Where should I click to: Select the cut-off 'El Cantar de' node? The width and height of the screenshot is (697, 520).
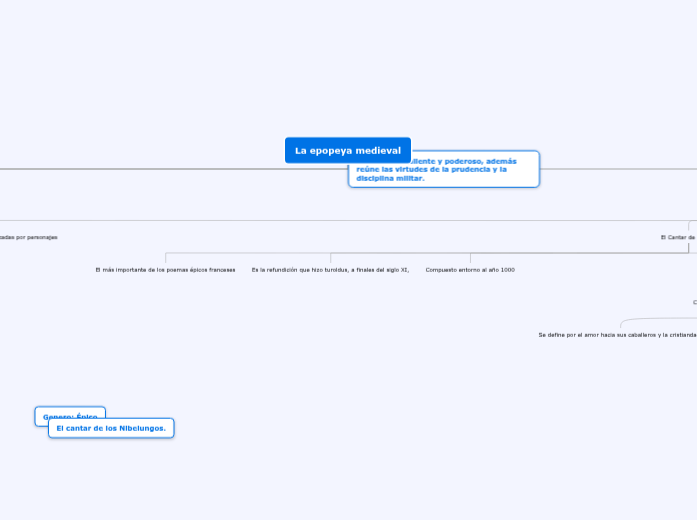[x=677, y=237]
